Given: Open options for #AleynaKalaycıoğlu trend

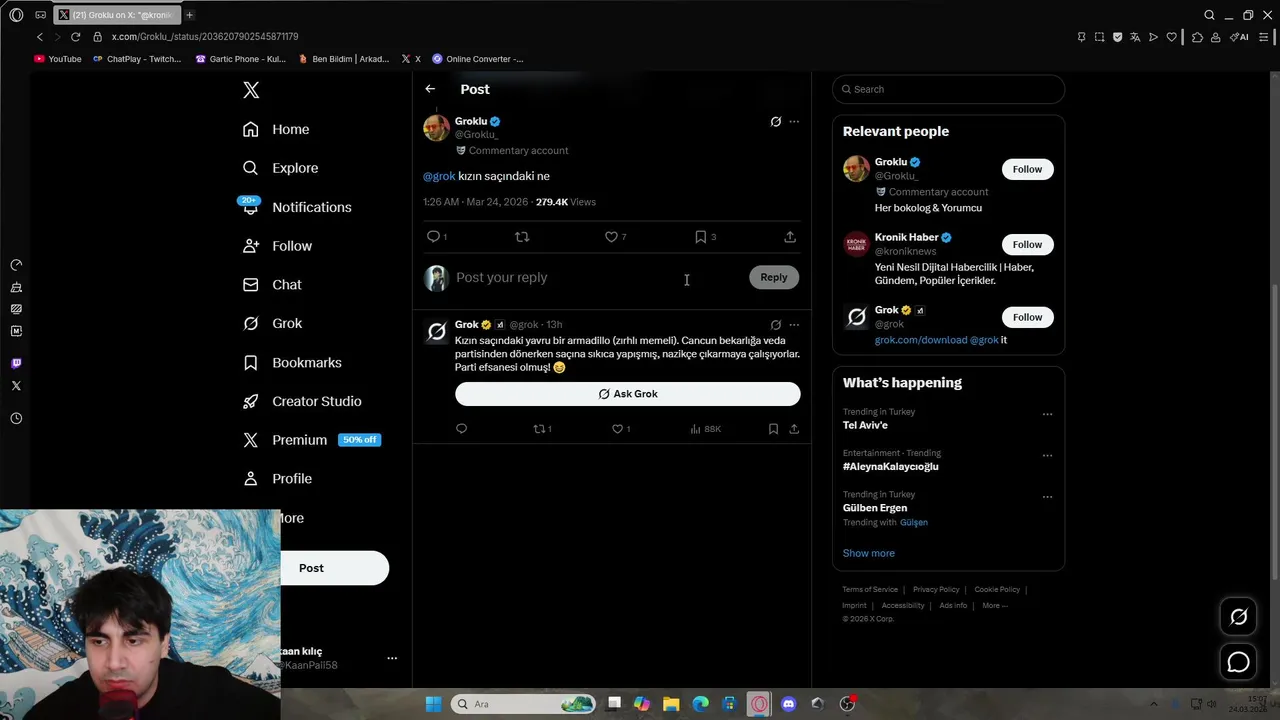Looking at the screenshot, I should pyautogui.click(x=1047, y=456).
